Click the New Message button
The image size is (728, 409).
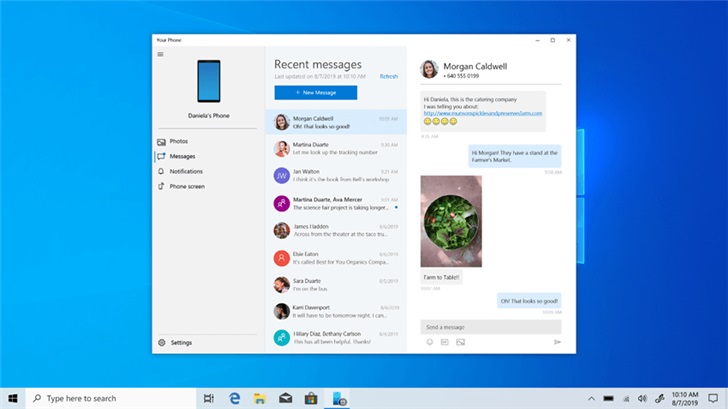click(x=315, y=92)
